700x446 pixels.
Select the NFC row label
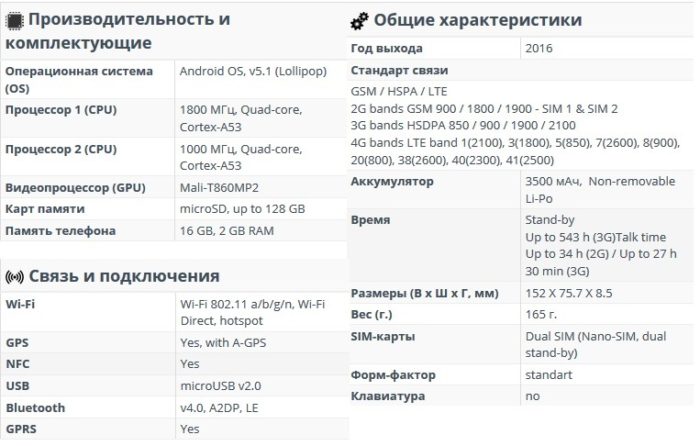tap(17, 364)
